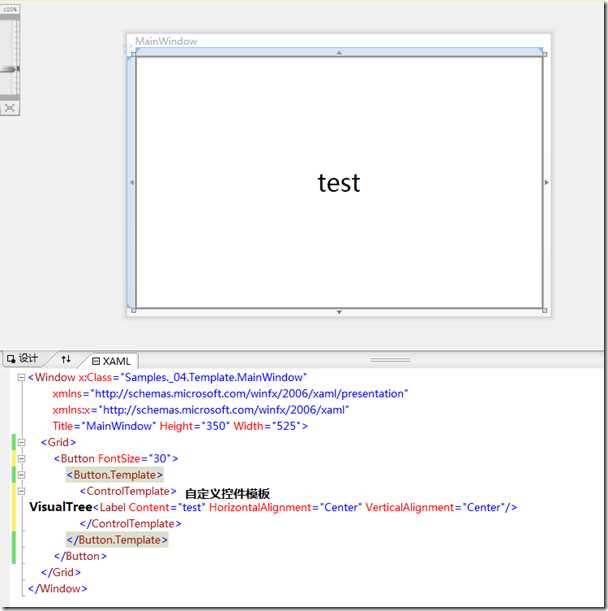608x611 pixels.
Task: Click the xmlns:x xaml namespace line
Action: point(201,410)
